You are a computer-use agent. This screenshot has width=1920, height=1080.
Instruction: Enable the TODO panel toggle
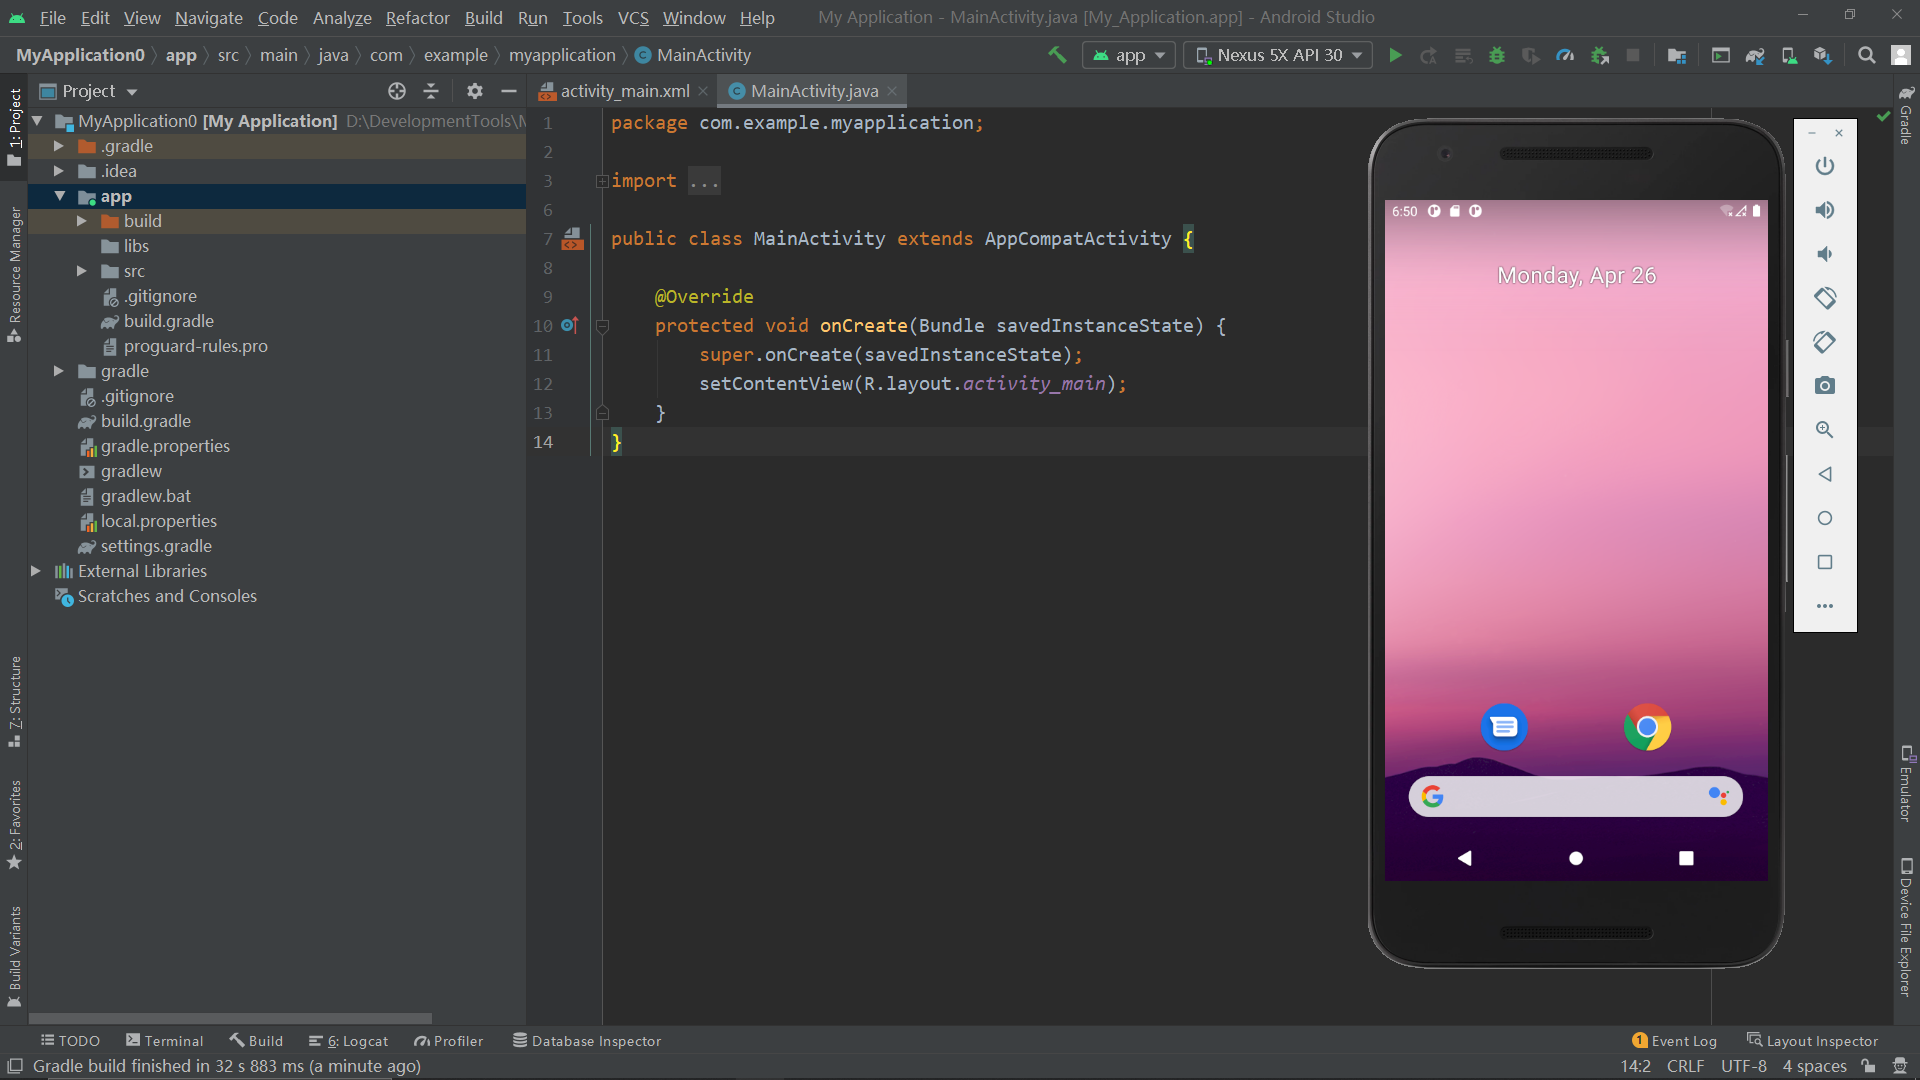[x=70, y=1040]
